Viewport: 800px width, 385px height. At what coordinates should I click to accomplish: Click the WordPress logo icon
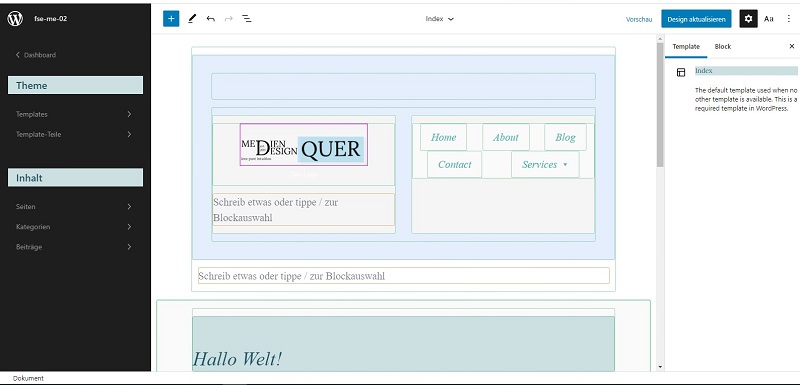pos(15,19)
